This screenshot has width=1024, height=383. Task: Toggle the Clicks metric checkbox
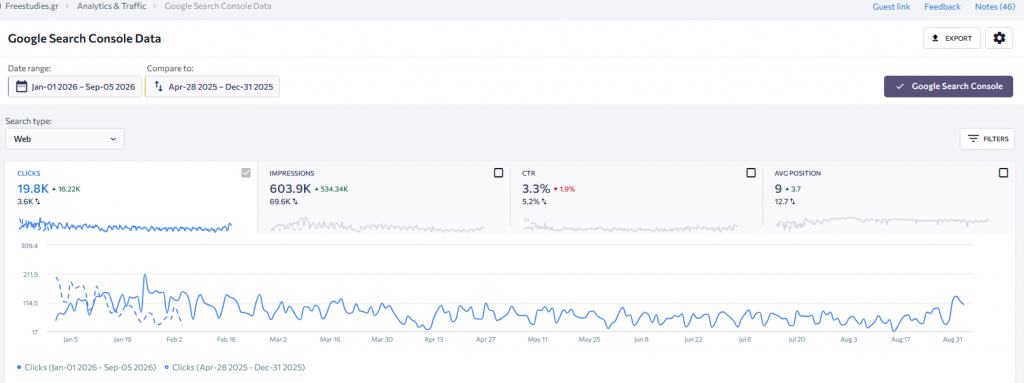[x=246, y=173]
